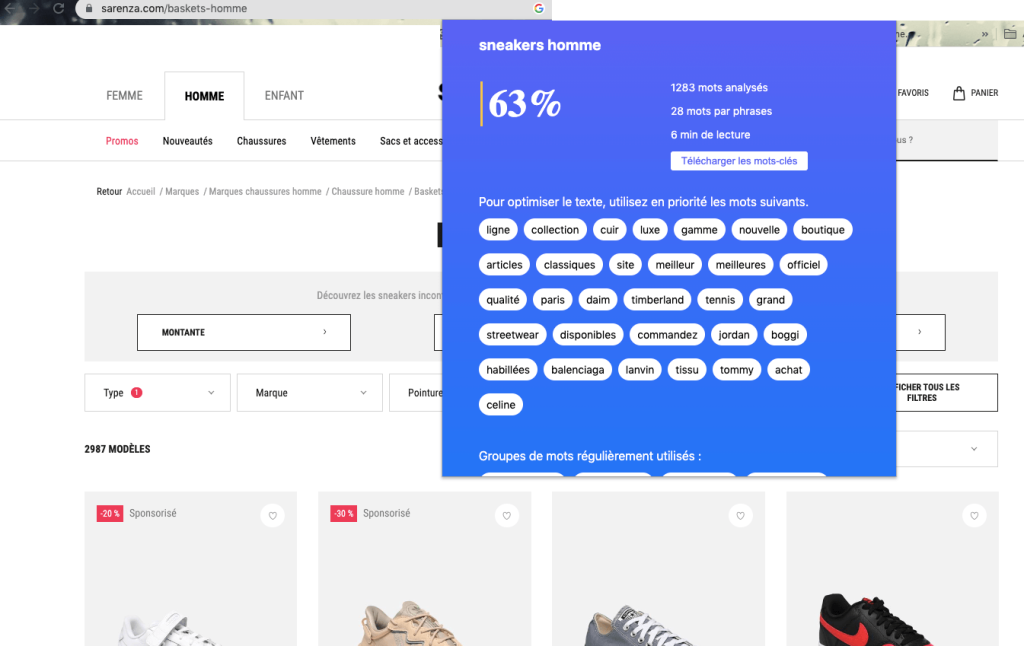The width and height of the screenshot is (1024, 646).
Task: Click the padlock icon in address bar
Action: tap(89, 8)
